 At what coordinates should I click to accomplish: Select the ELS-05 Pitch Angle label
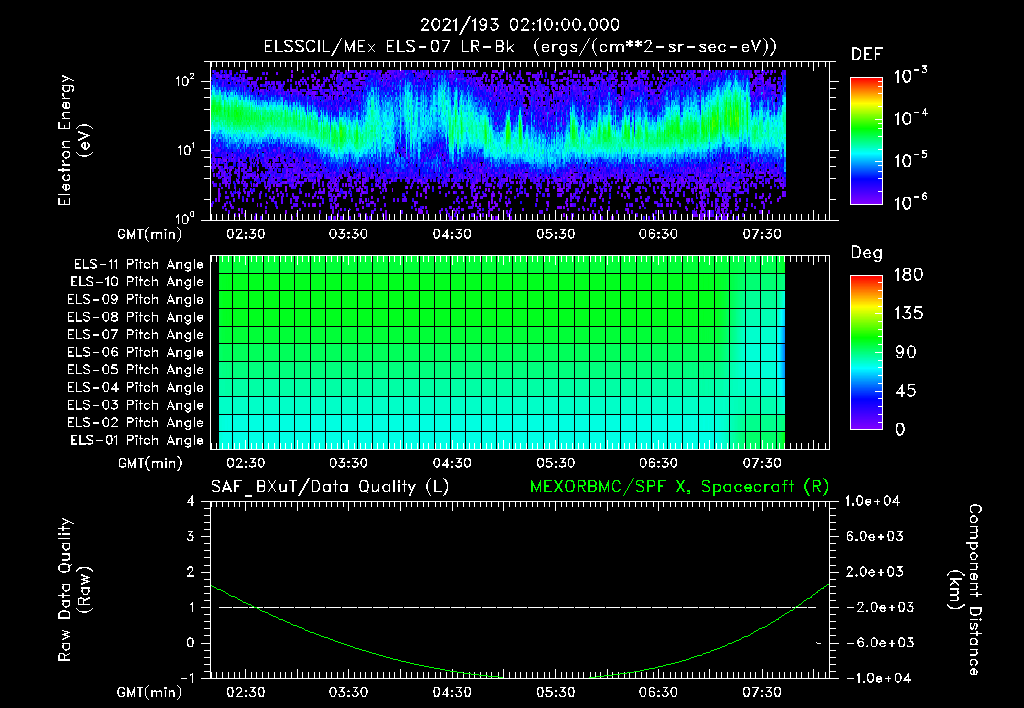(x=136, y=370)
